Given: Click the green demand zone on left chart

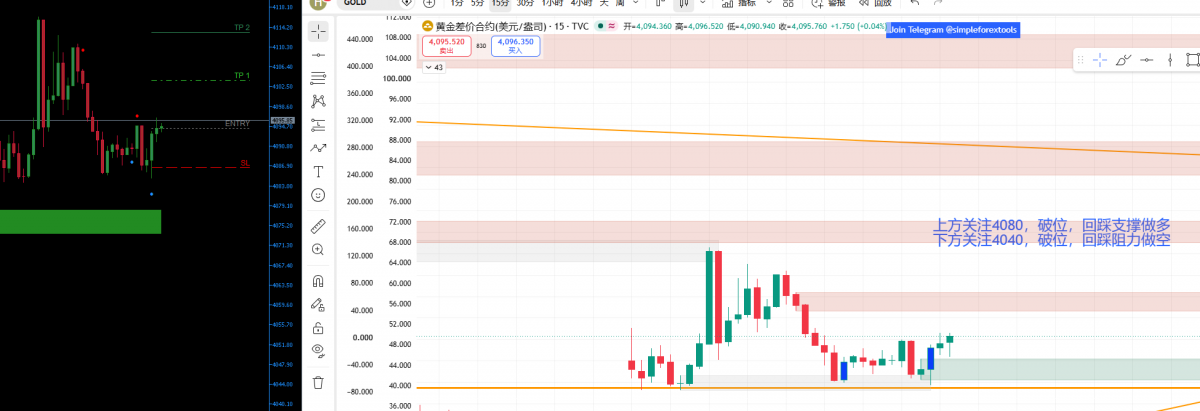Looking at the screenshot, I should tap(80, 222).
